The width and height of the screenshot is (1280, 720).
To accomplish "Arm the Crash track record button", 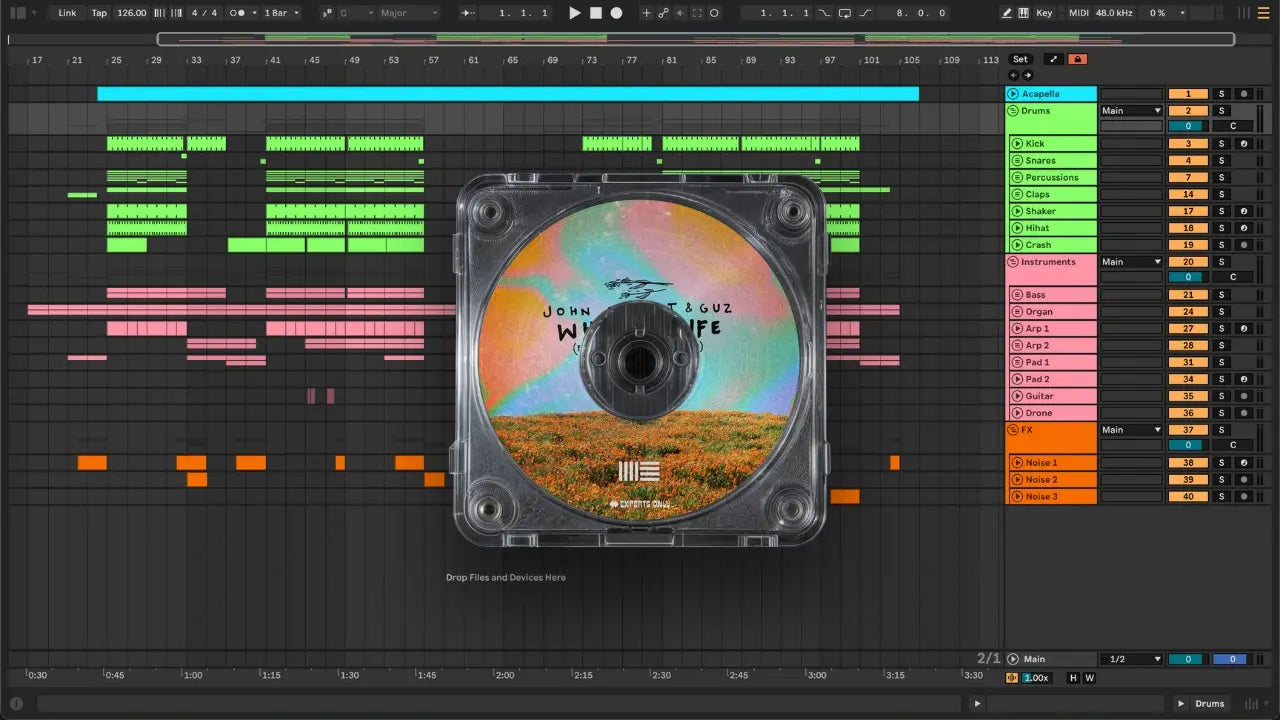I will pyautogui.click(x=1244, y=245).
